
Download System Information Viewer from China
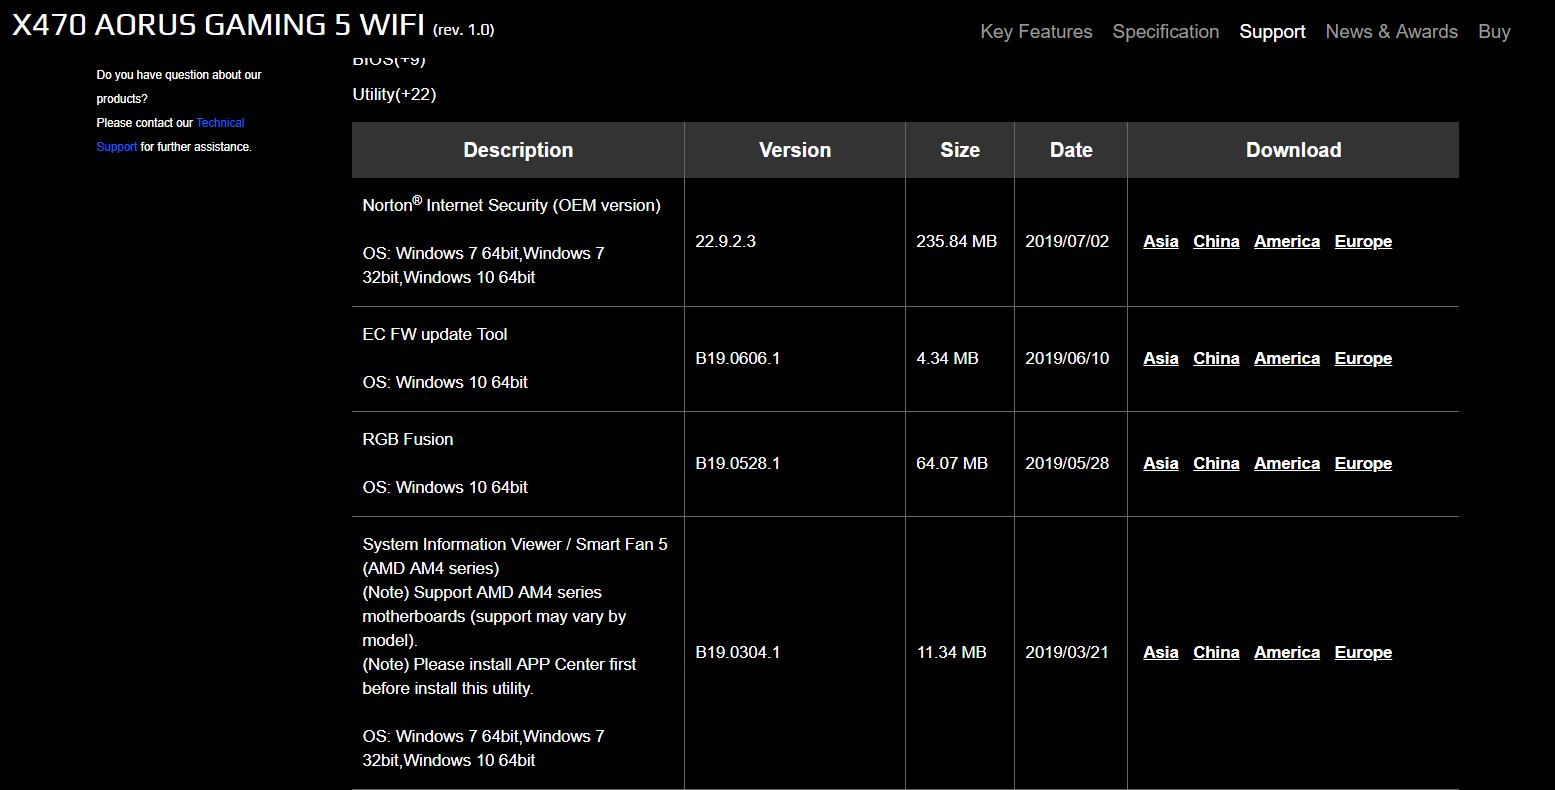click(x=1216, y=652)
